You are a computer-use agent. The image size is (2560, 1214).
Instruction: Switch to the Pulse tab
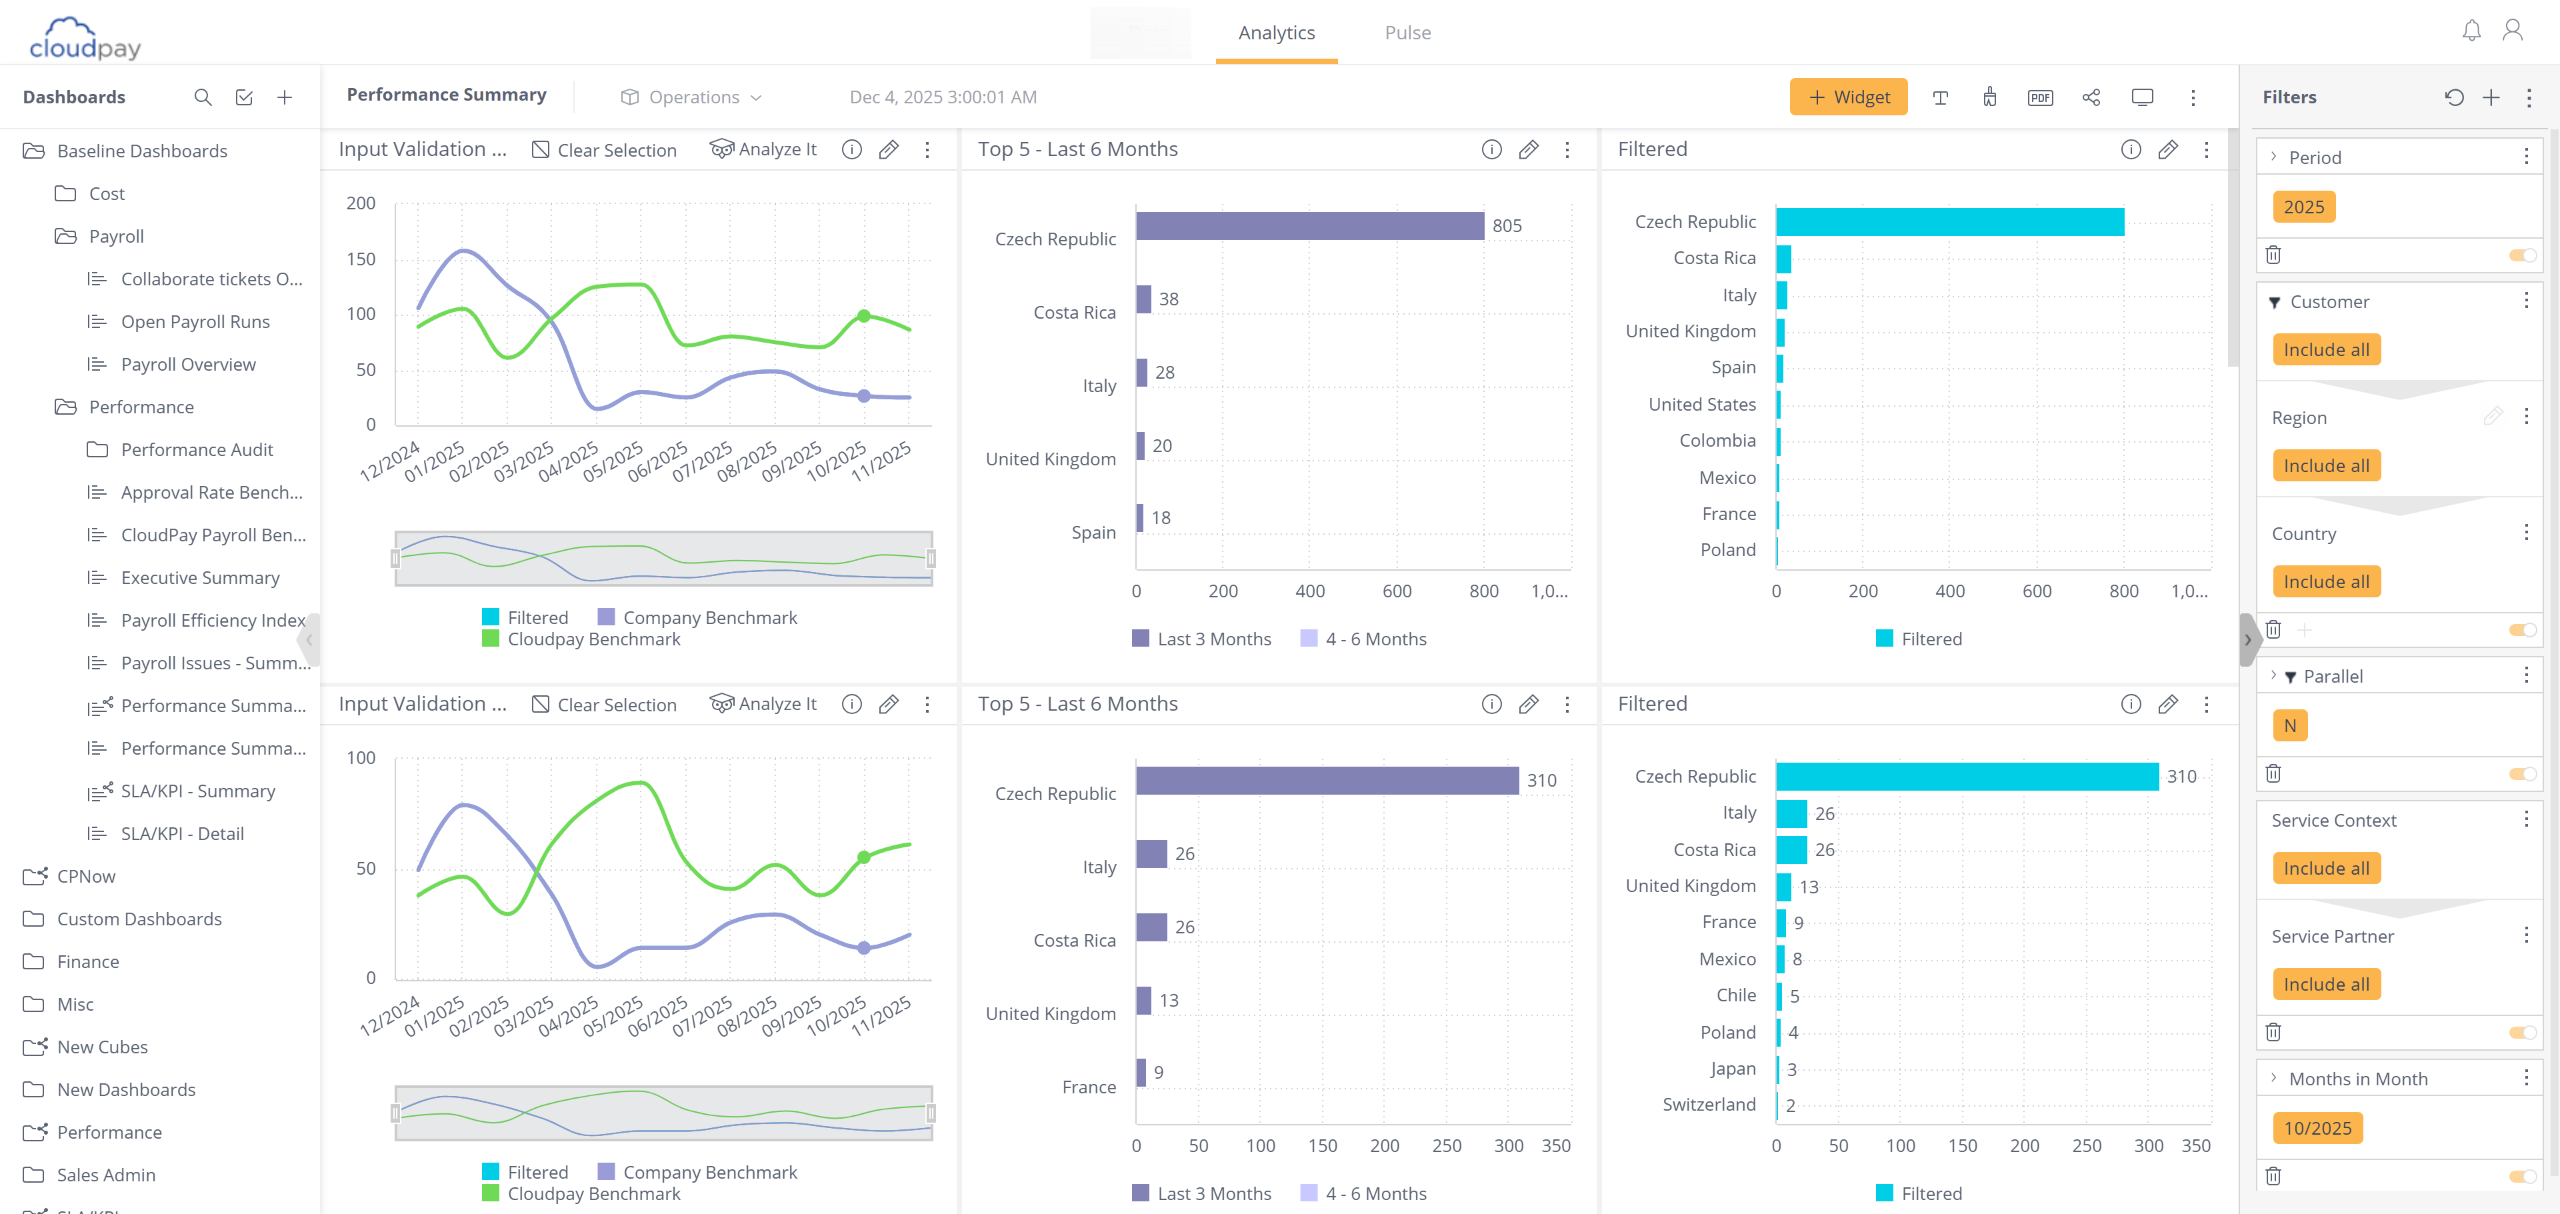pyautogui.click(x=1407, y=33)
